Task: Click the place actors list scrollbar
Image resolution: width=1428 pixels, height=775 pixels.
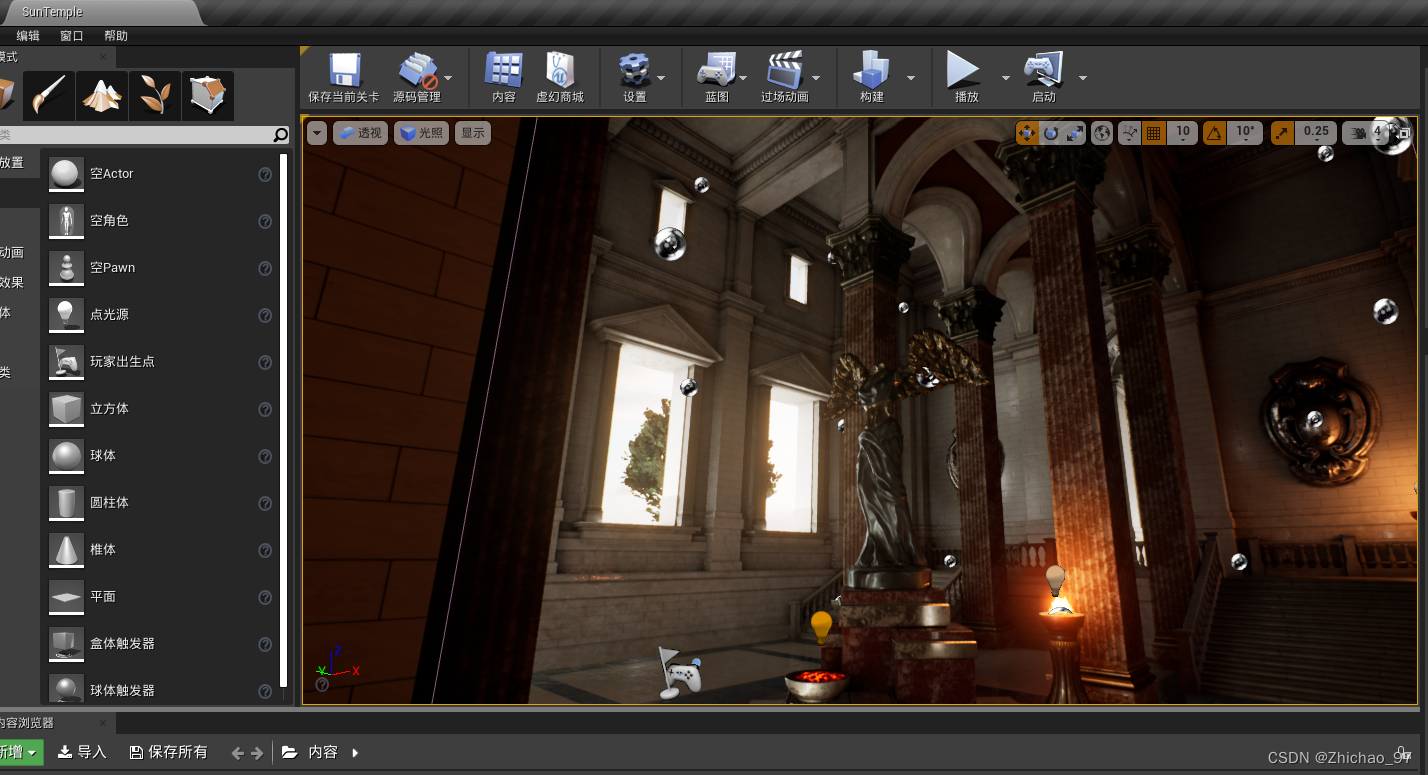Action: [x=284, y=420]
